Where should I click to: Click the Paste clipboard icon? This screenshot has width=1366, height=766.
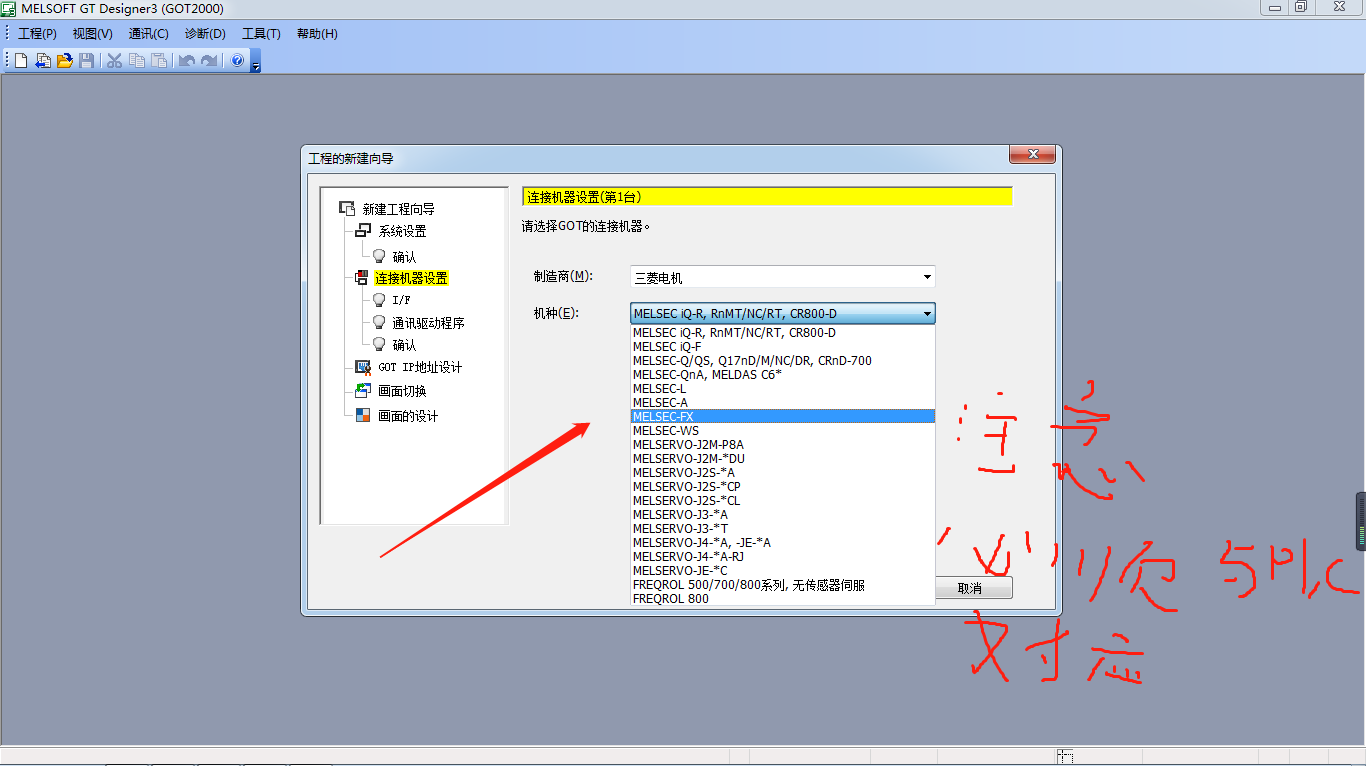pos(159,61)
